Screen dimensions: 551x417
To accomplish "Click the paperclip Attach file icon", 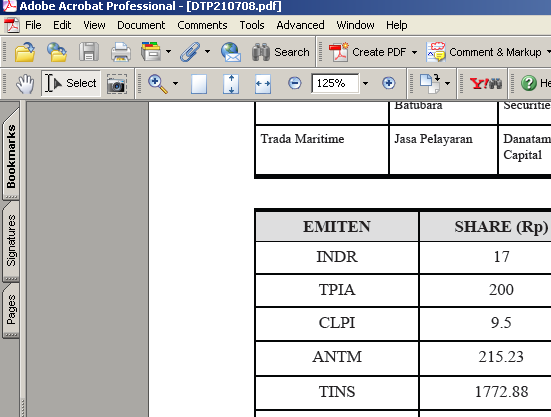I will point(190,52).
